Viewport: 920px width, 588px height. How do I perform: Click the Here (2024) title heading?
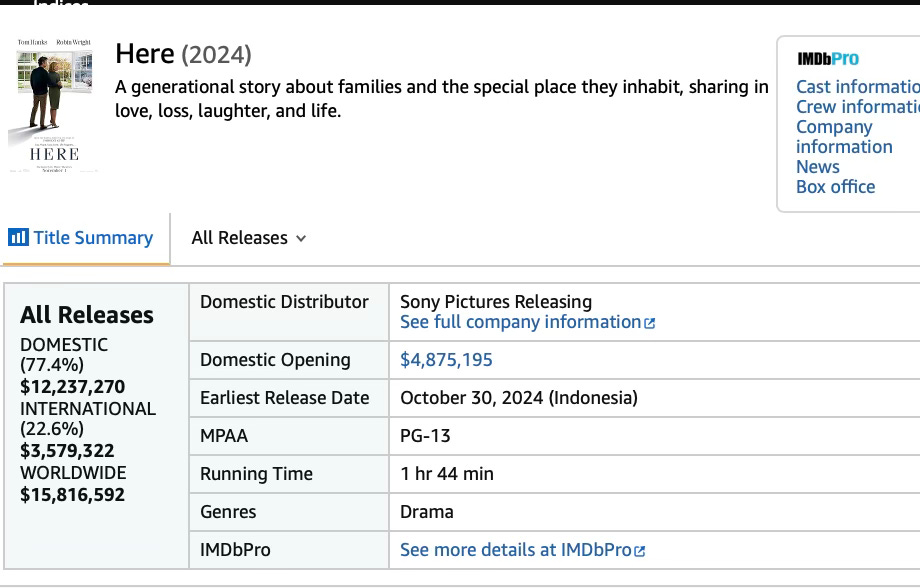(x=183, y=54)
